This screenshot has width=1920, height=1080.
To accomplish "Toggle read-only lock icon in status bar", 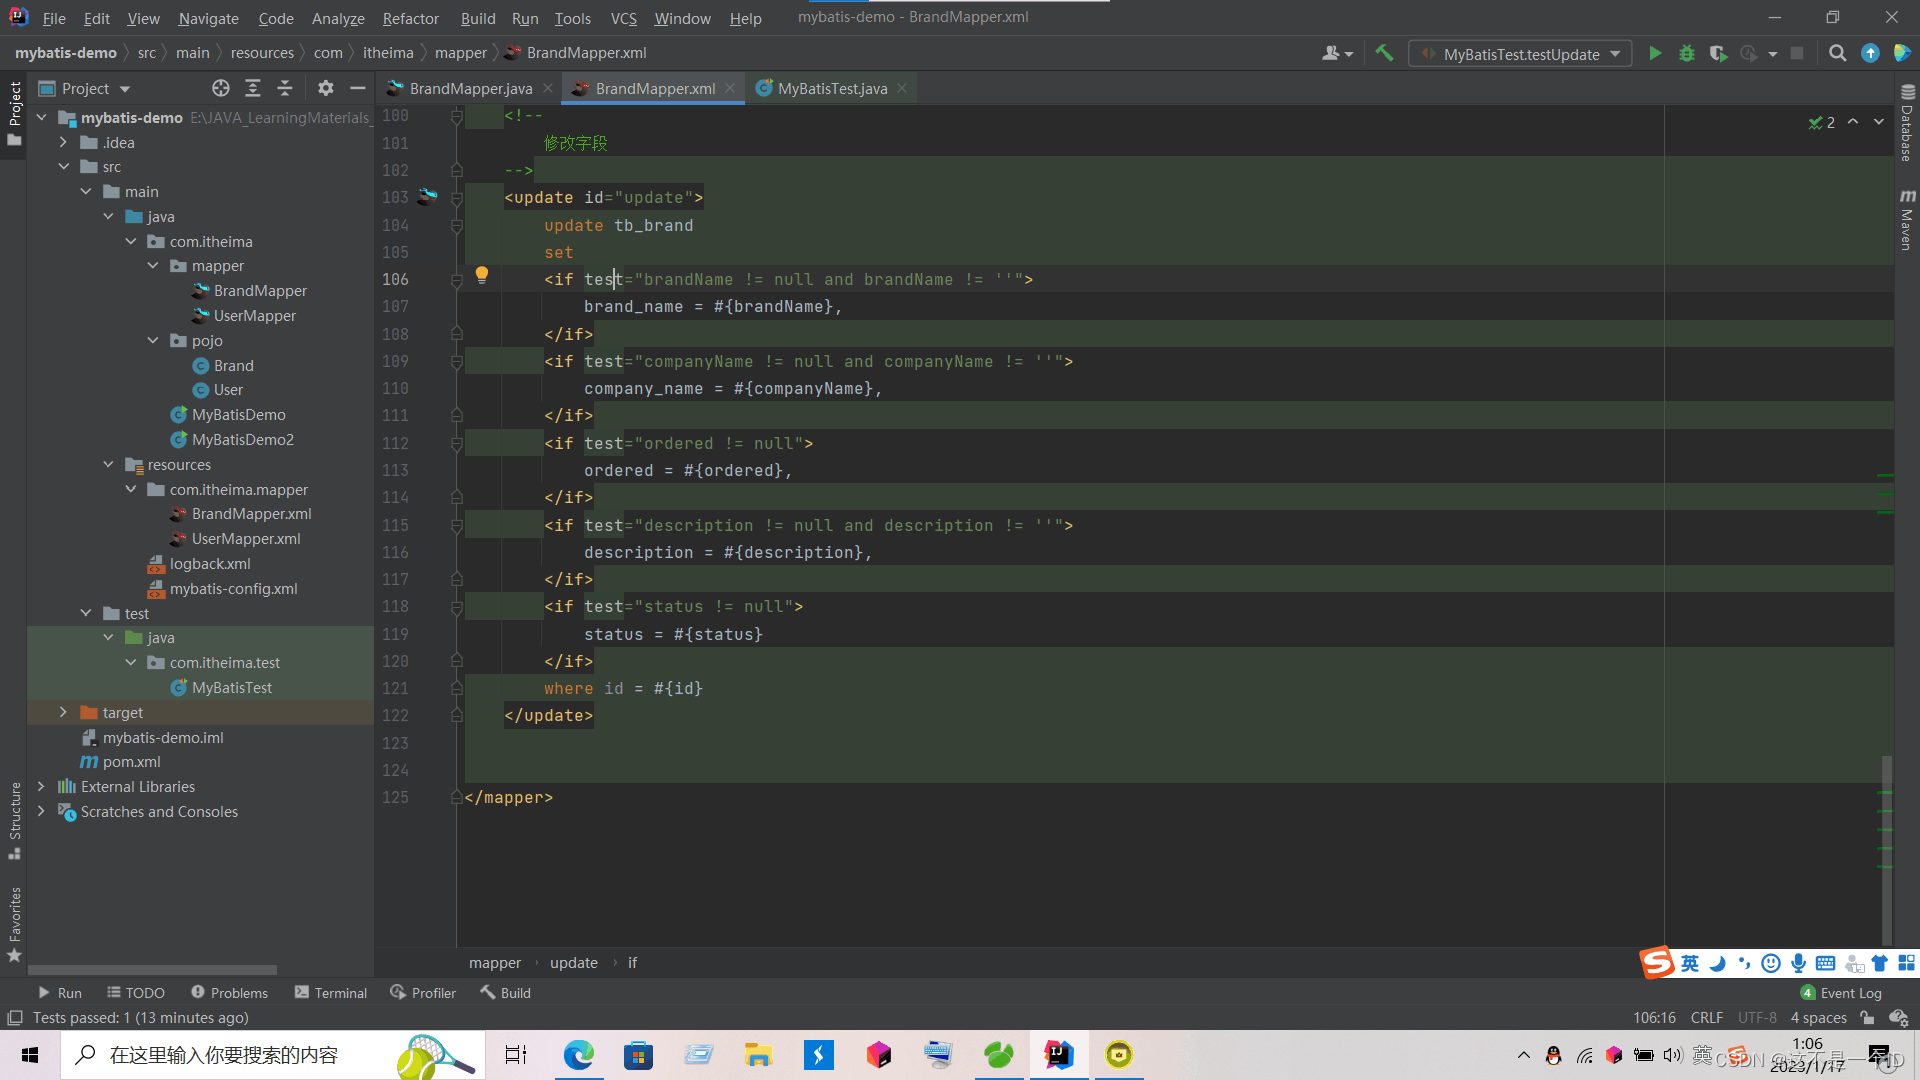I will pyautogui.click(x=1867, y=1018).
